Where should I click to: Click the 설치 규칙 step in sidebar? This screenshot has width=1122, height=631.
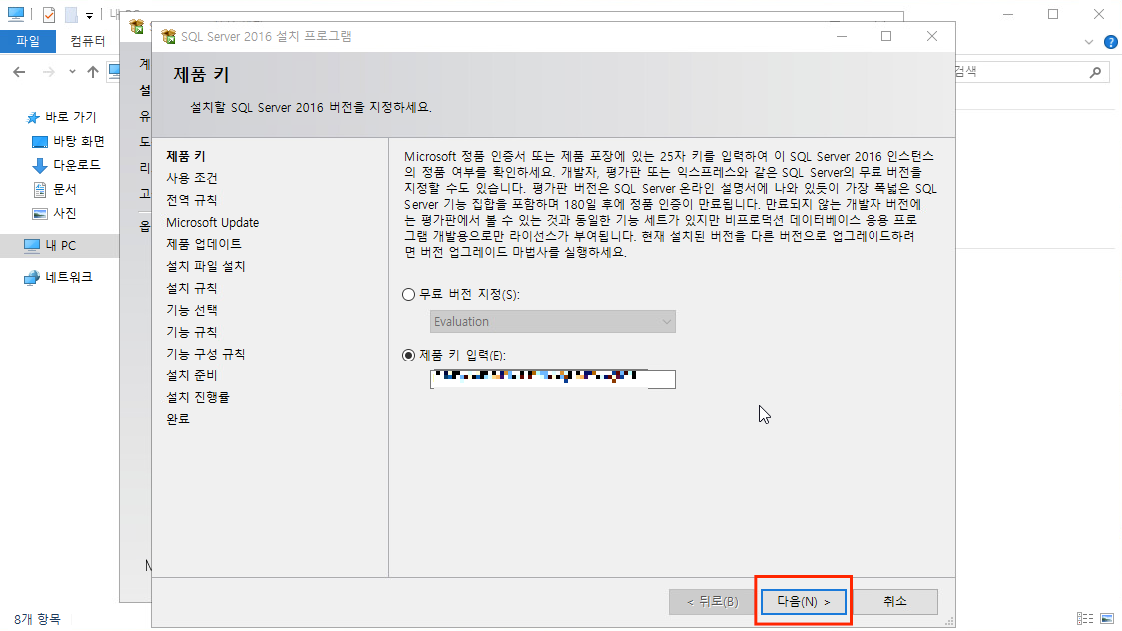pos(192,288)
